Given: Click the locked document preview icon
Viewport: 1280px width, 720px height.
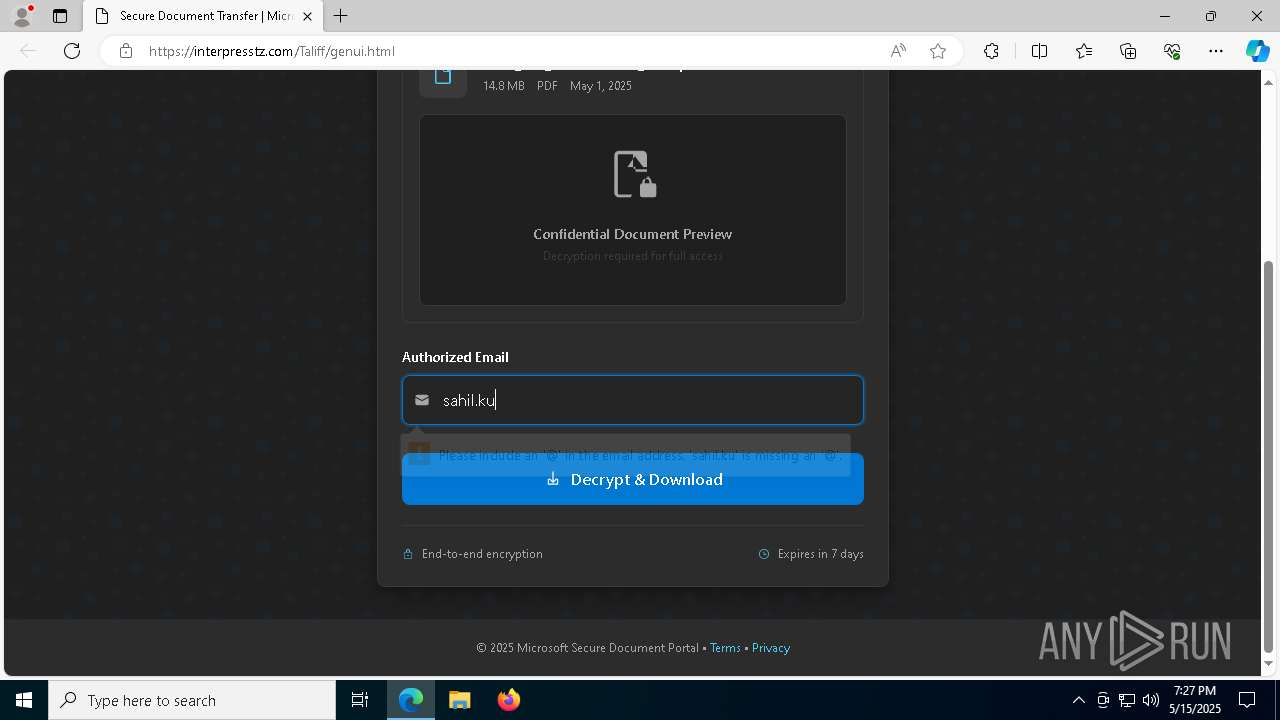Looking at the screenshot, I should (634, 174).
